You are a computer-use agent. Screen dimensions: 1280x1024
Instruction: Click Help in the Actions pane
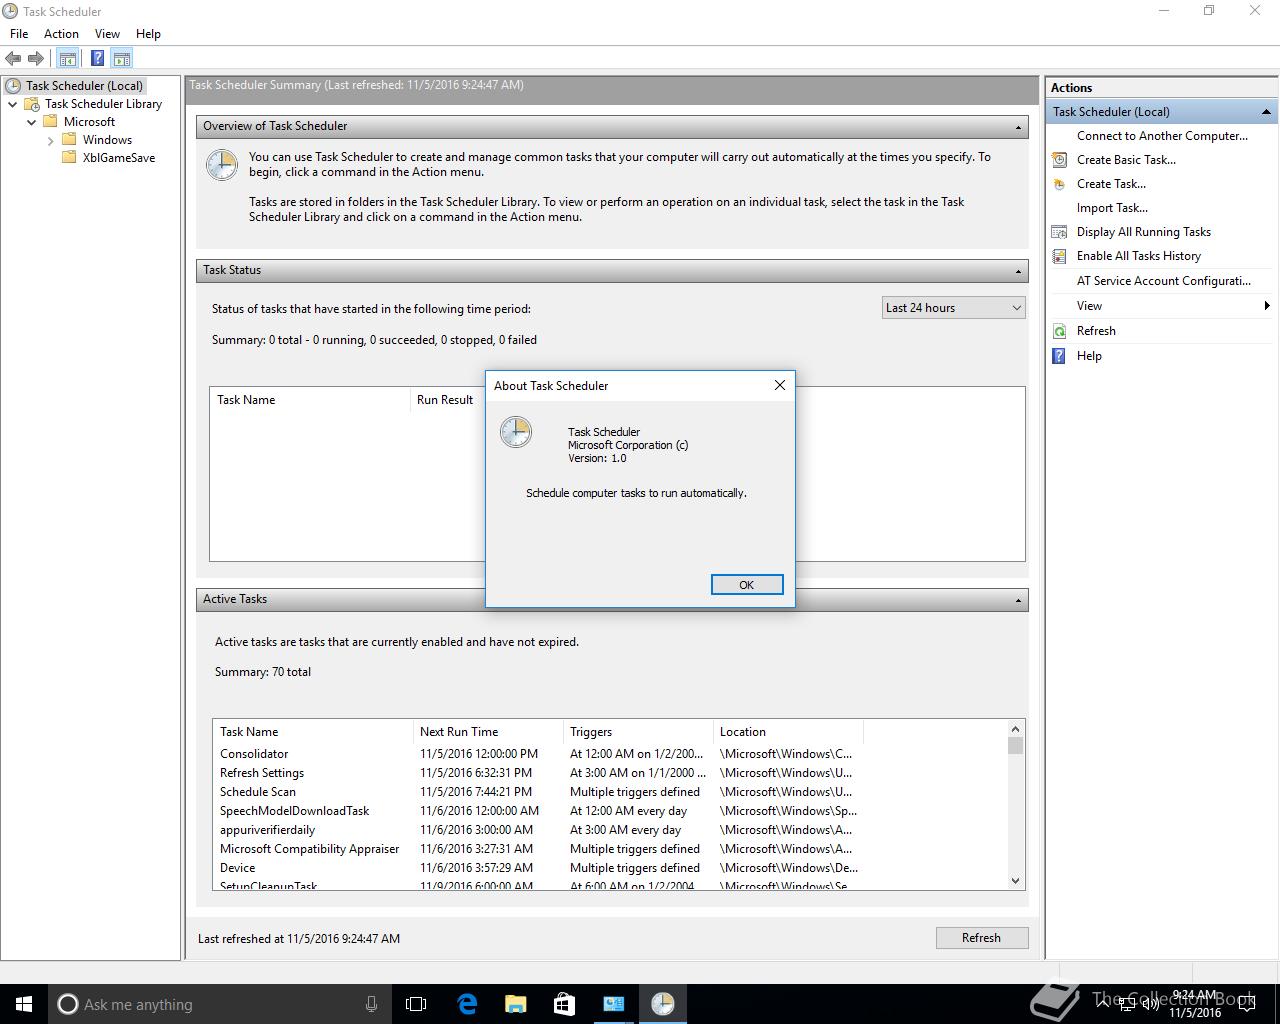pyautogui.click(x=1089, y=356)
